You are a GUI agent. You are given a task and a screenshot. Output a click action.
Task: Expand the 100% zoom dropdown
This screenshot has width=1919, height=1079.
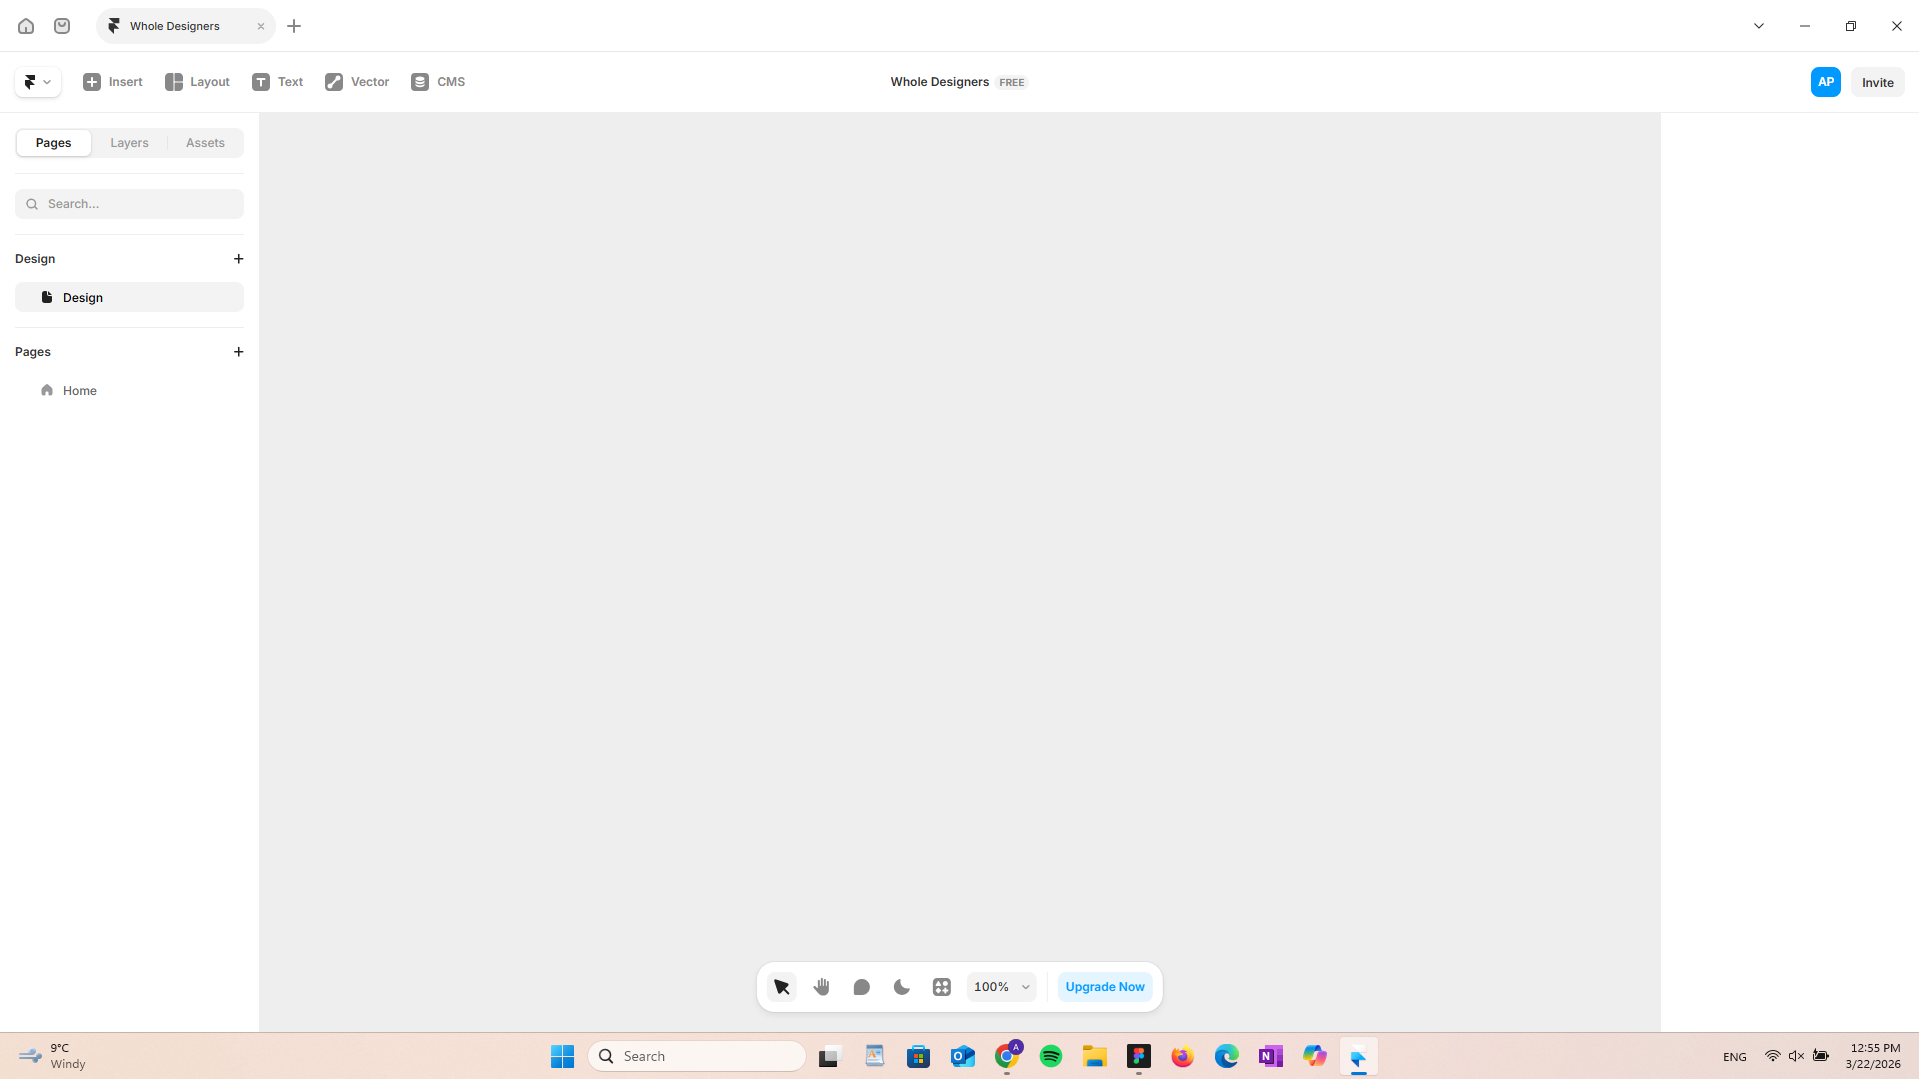[x=1001, y=987]
